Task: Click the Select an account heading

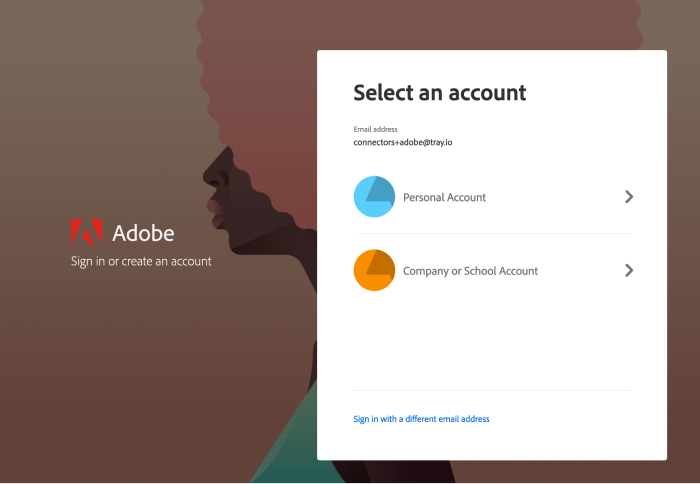Action: click(x=439, y=93)
